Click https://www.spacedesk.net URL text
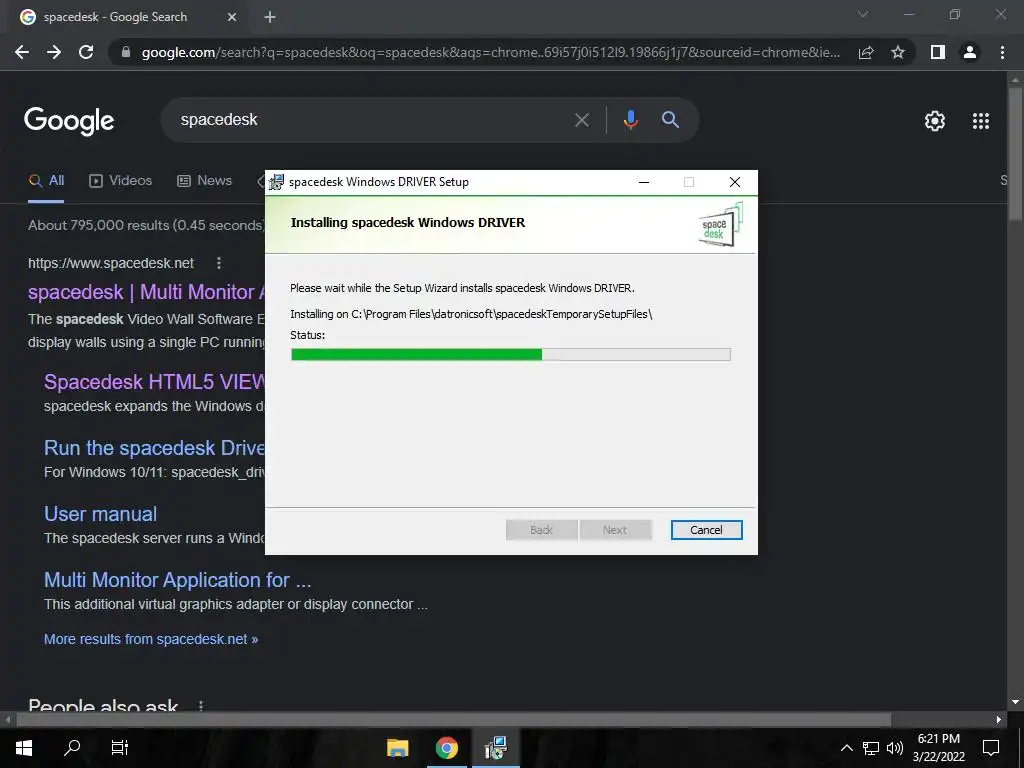The width and height of the screenshot is (1024, 768). [111, 263]
